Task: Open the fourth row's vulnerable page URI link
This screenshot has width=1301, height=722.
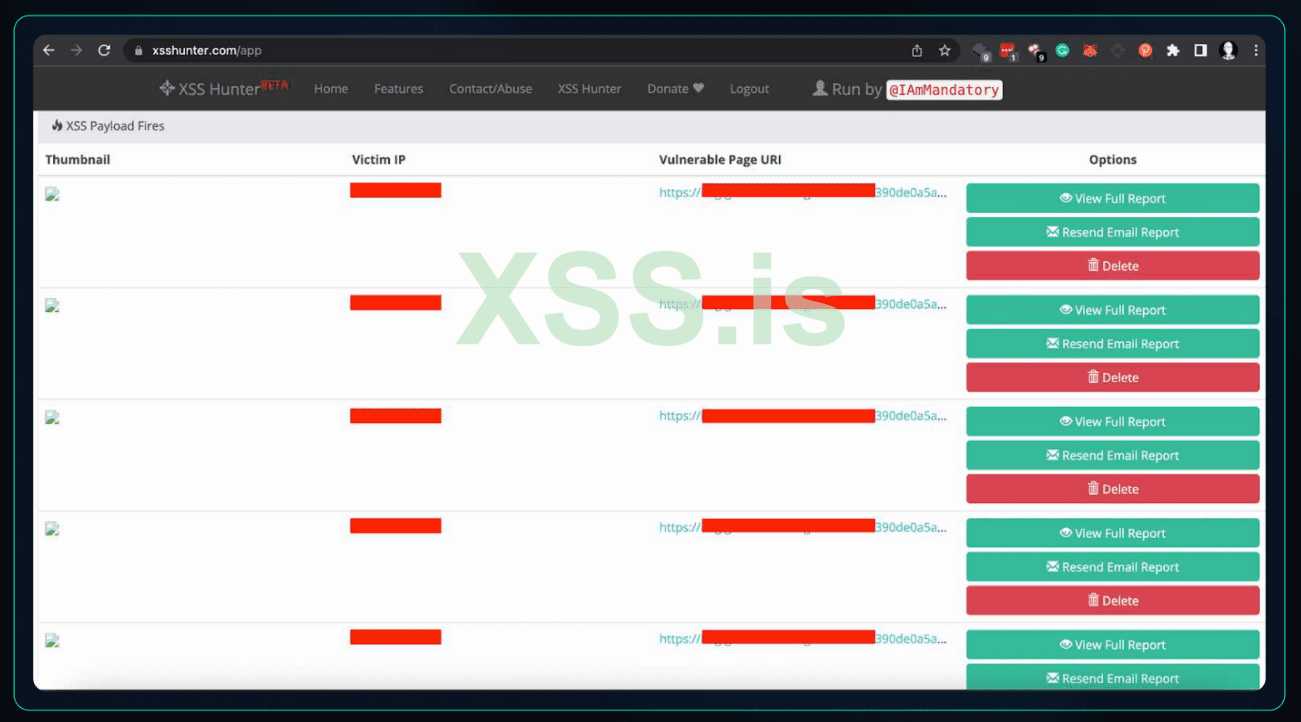Action: click(802, 528)
